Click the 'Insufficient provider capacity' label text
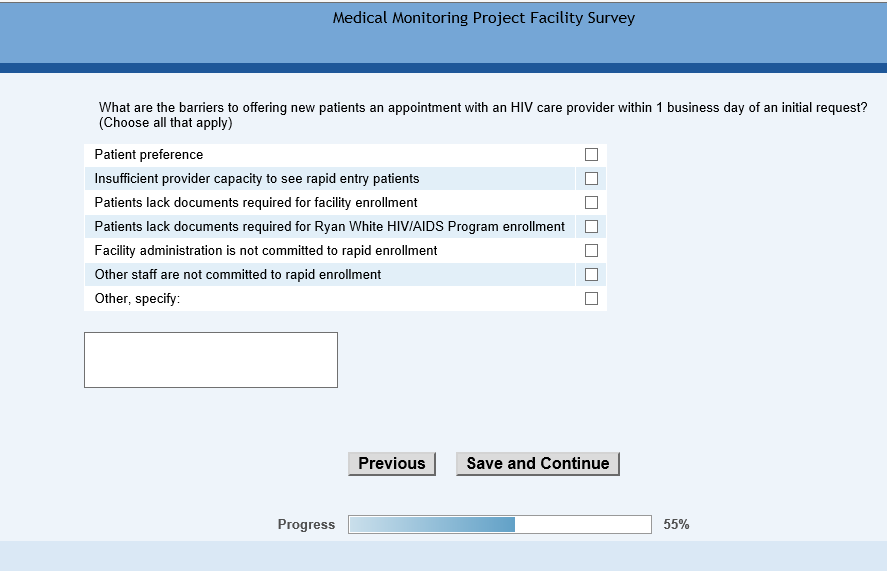This screenshot has width=887, height=571. [x=257, y=179]
